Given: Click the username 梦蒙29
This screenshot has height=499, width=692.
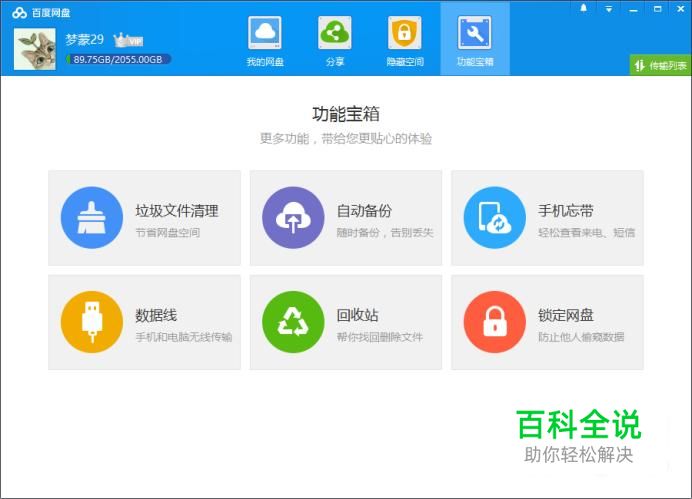Looking at the screenshot, I should 85,40.
